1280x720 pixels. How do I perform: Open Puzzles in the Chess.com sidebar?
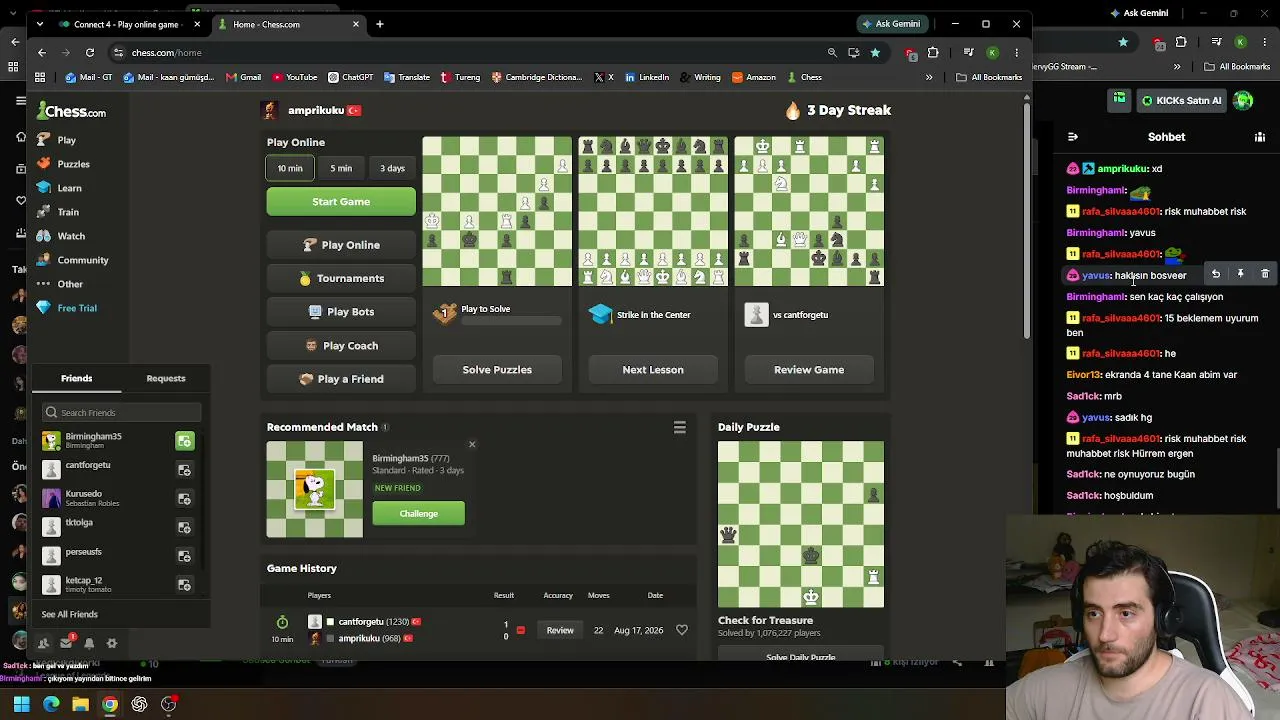63,164
